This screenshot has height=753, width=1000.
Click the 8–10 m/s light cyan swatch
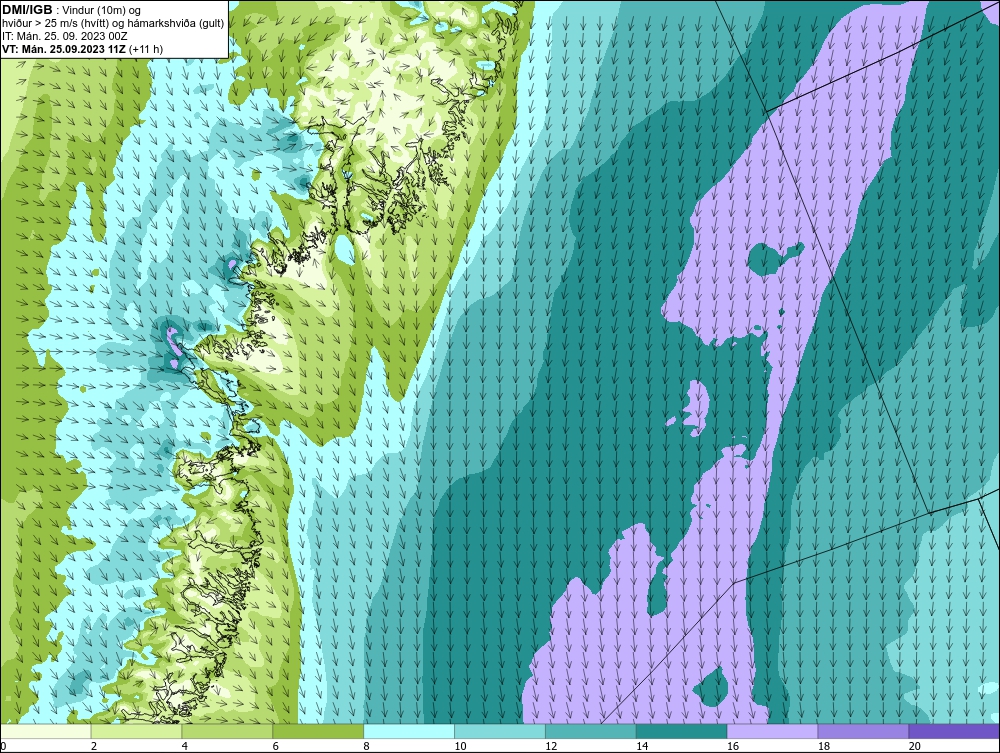(x=409, y=731)
